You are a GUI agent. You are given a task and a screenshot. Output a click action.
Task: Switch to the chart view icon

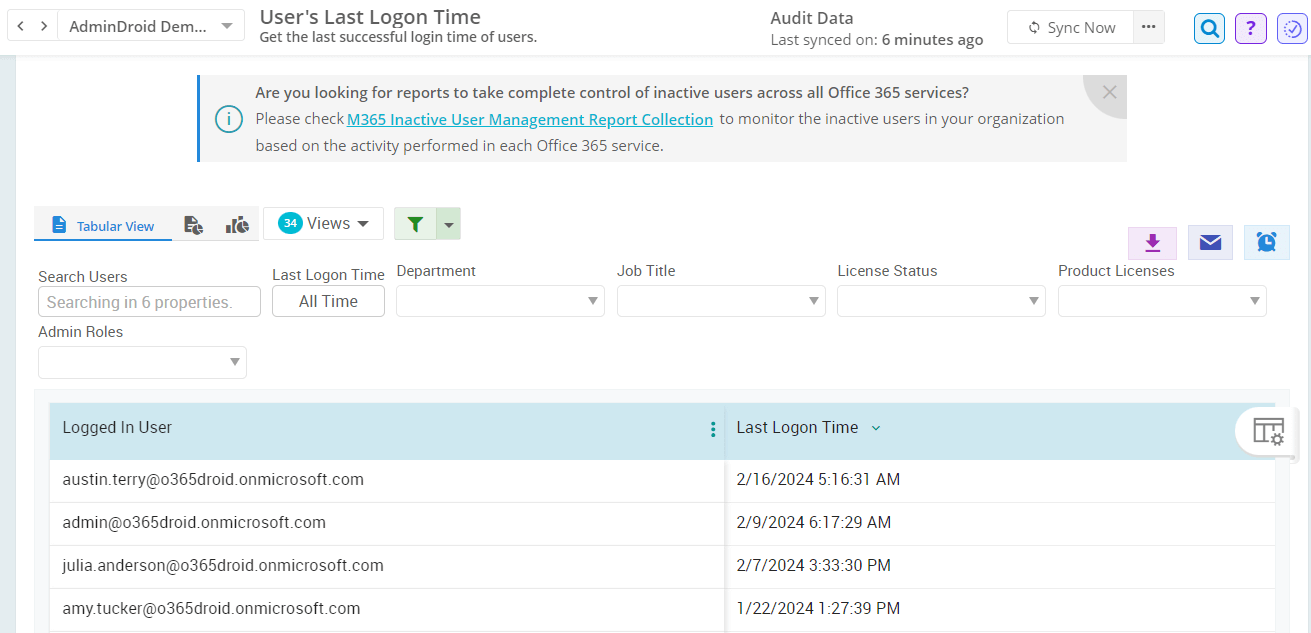tap(237, 225)
